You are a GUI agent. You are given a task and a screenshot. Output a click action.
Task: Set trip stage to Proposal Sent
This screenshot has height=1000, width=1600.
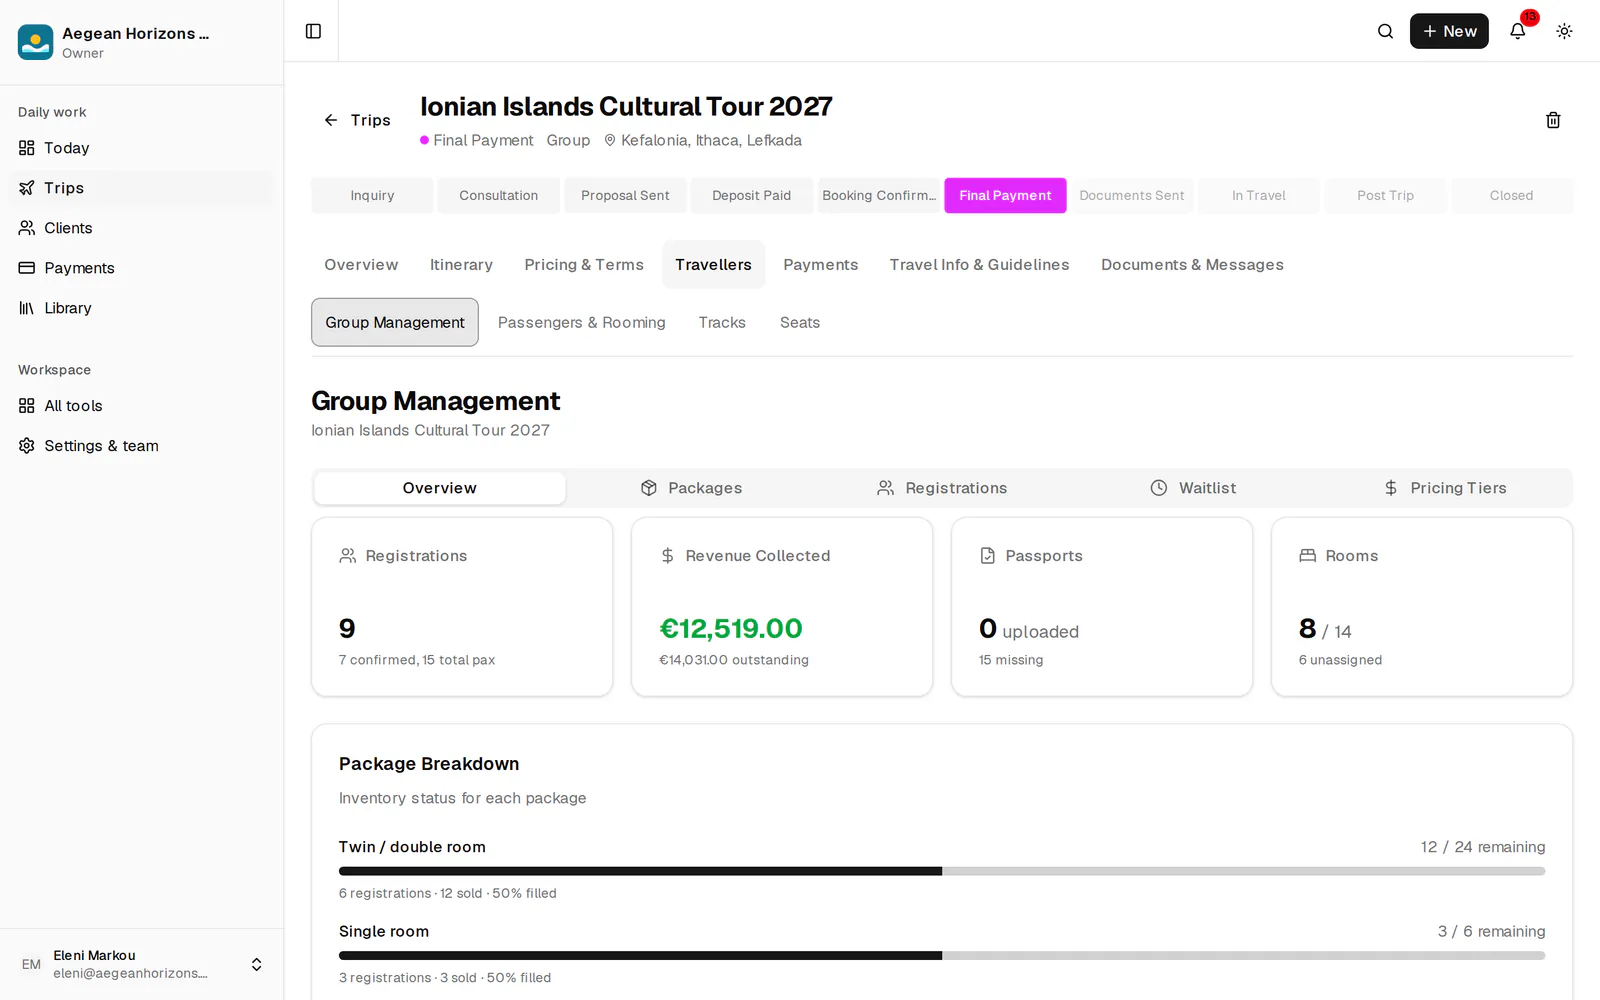[x=625, y=196]
